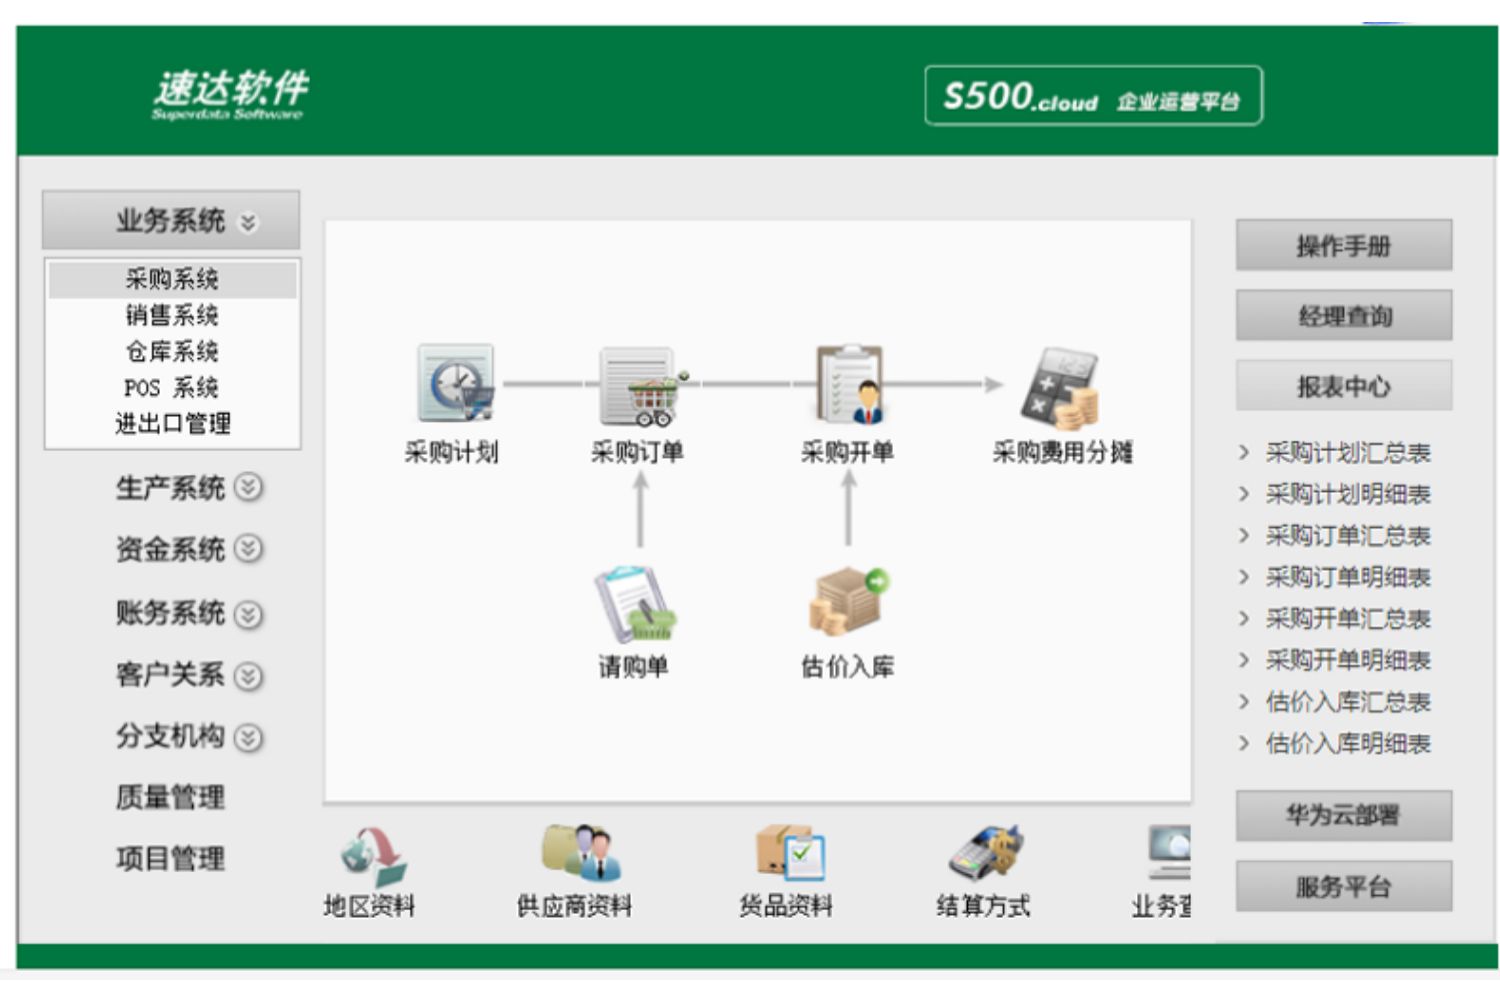Expand the 生产系统 section arrow
Viewport: 1500px width, 982px height.
click(248, 487)
